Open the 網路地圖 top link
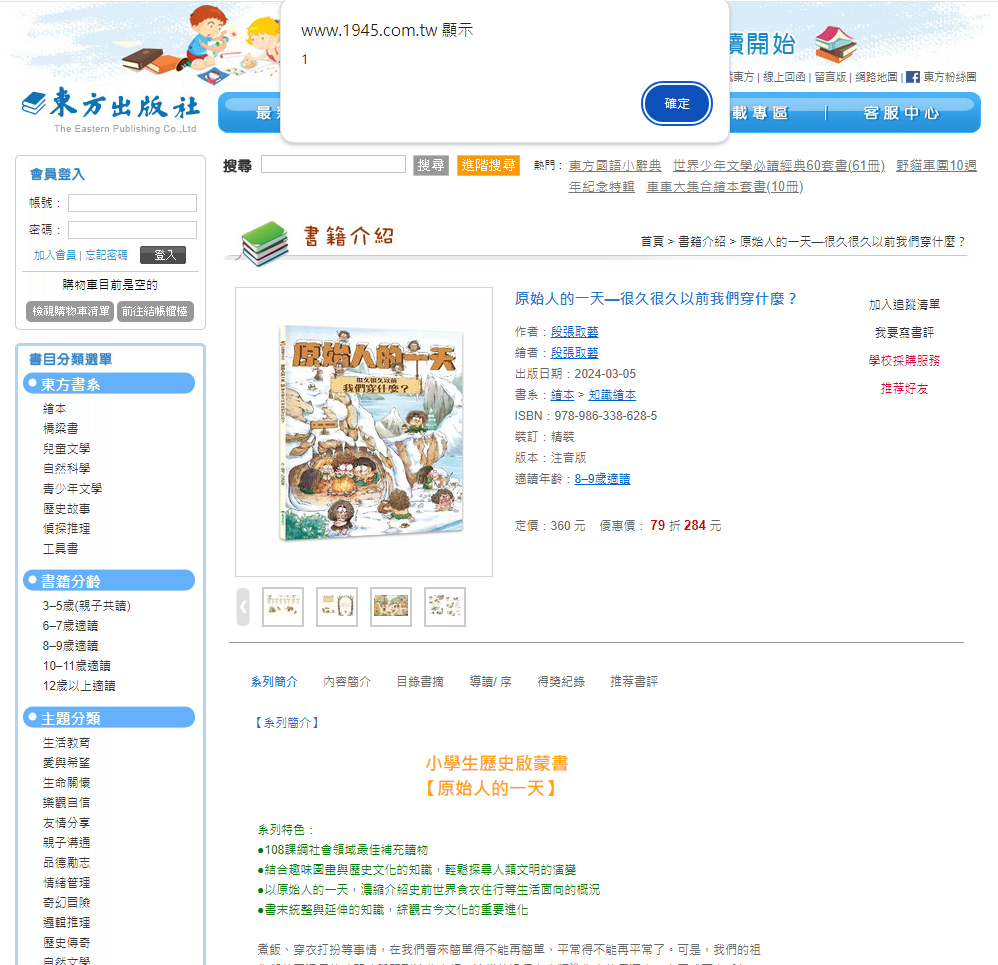998x965 pixels. (x=876, y=77)
